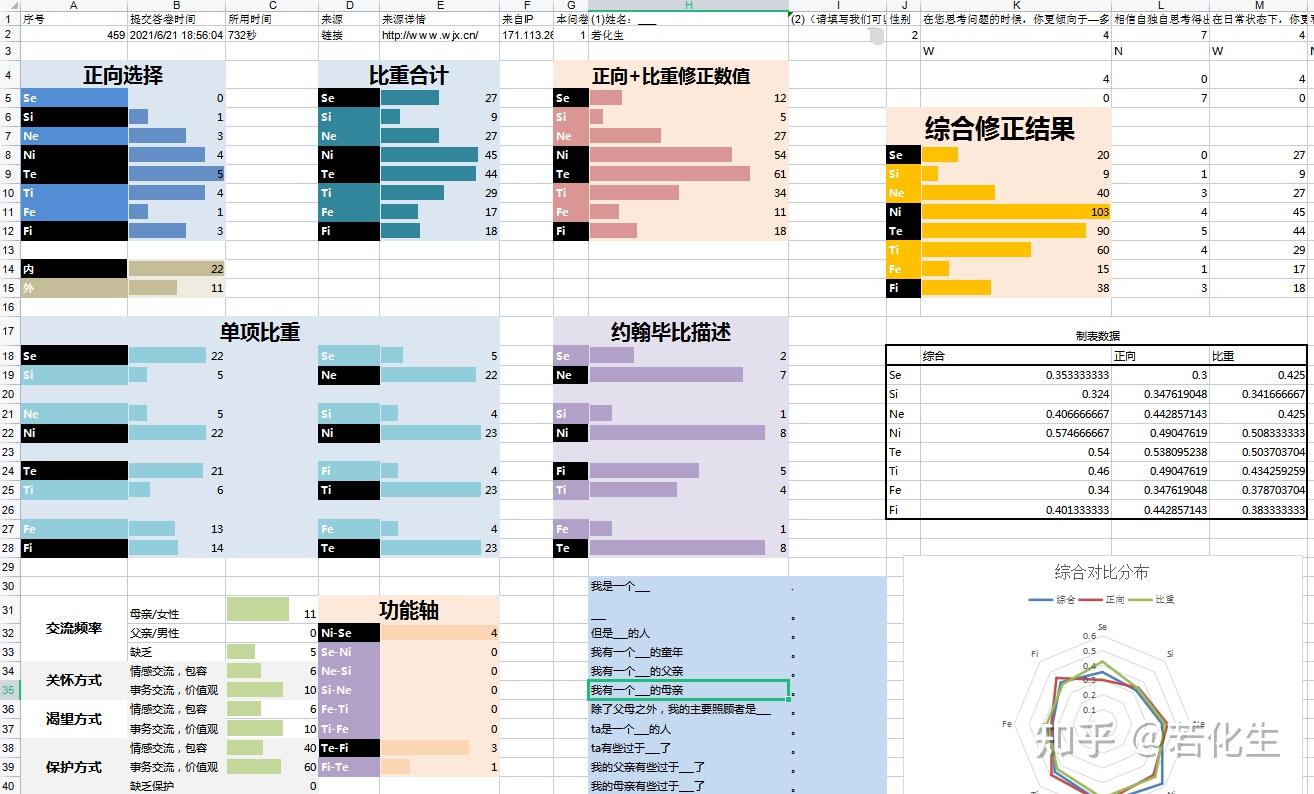
Task: Select column E header
Action: 439,5
